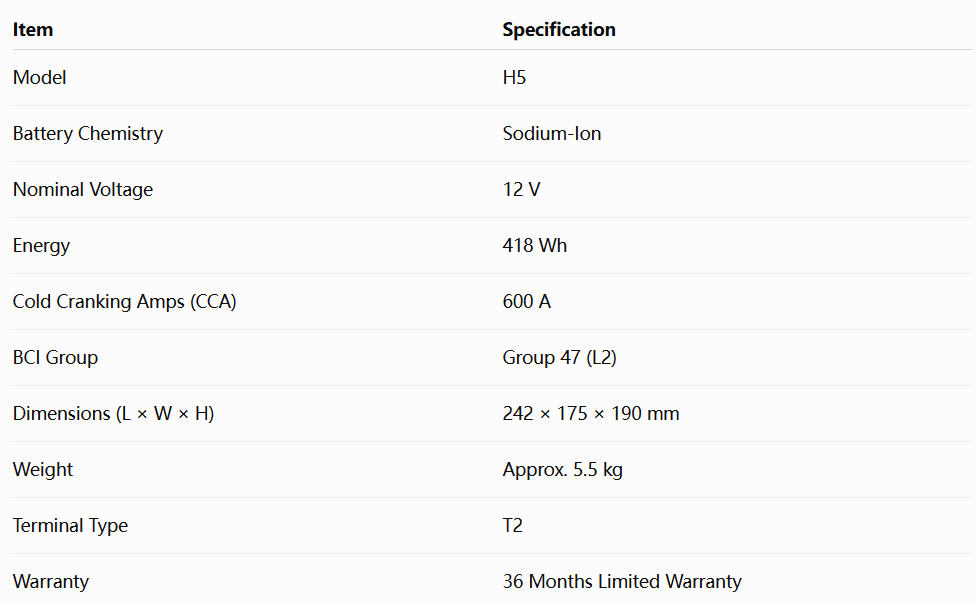The height and width of the screenshot is (606, 977).
Task: Click the Specification column header
Action: (x=559, y=29)
